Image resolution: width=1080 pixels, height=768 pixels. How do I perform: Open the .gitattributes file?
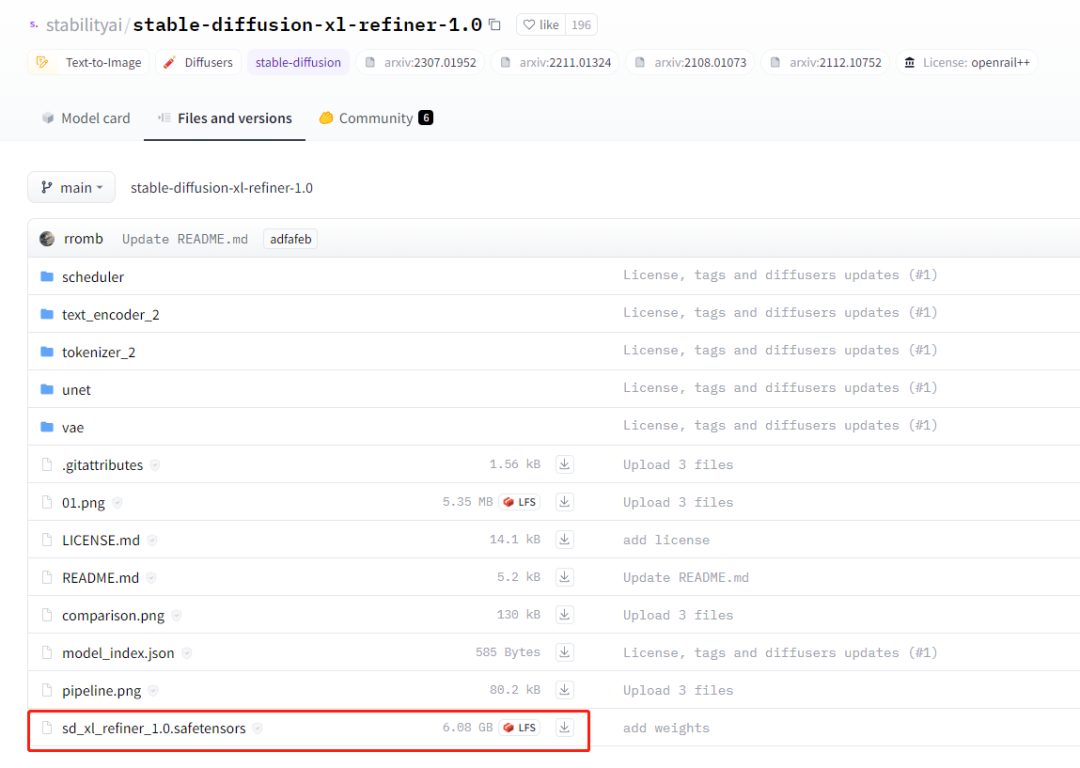(103, 465)
